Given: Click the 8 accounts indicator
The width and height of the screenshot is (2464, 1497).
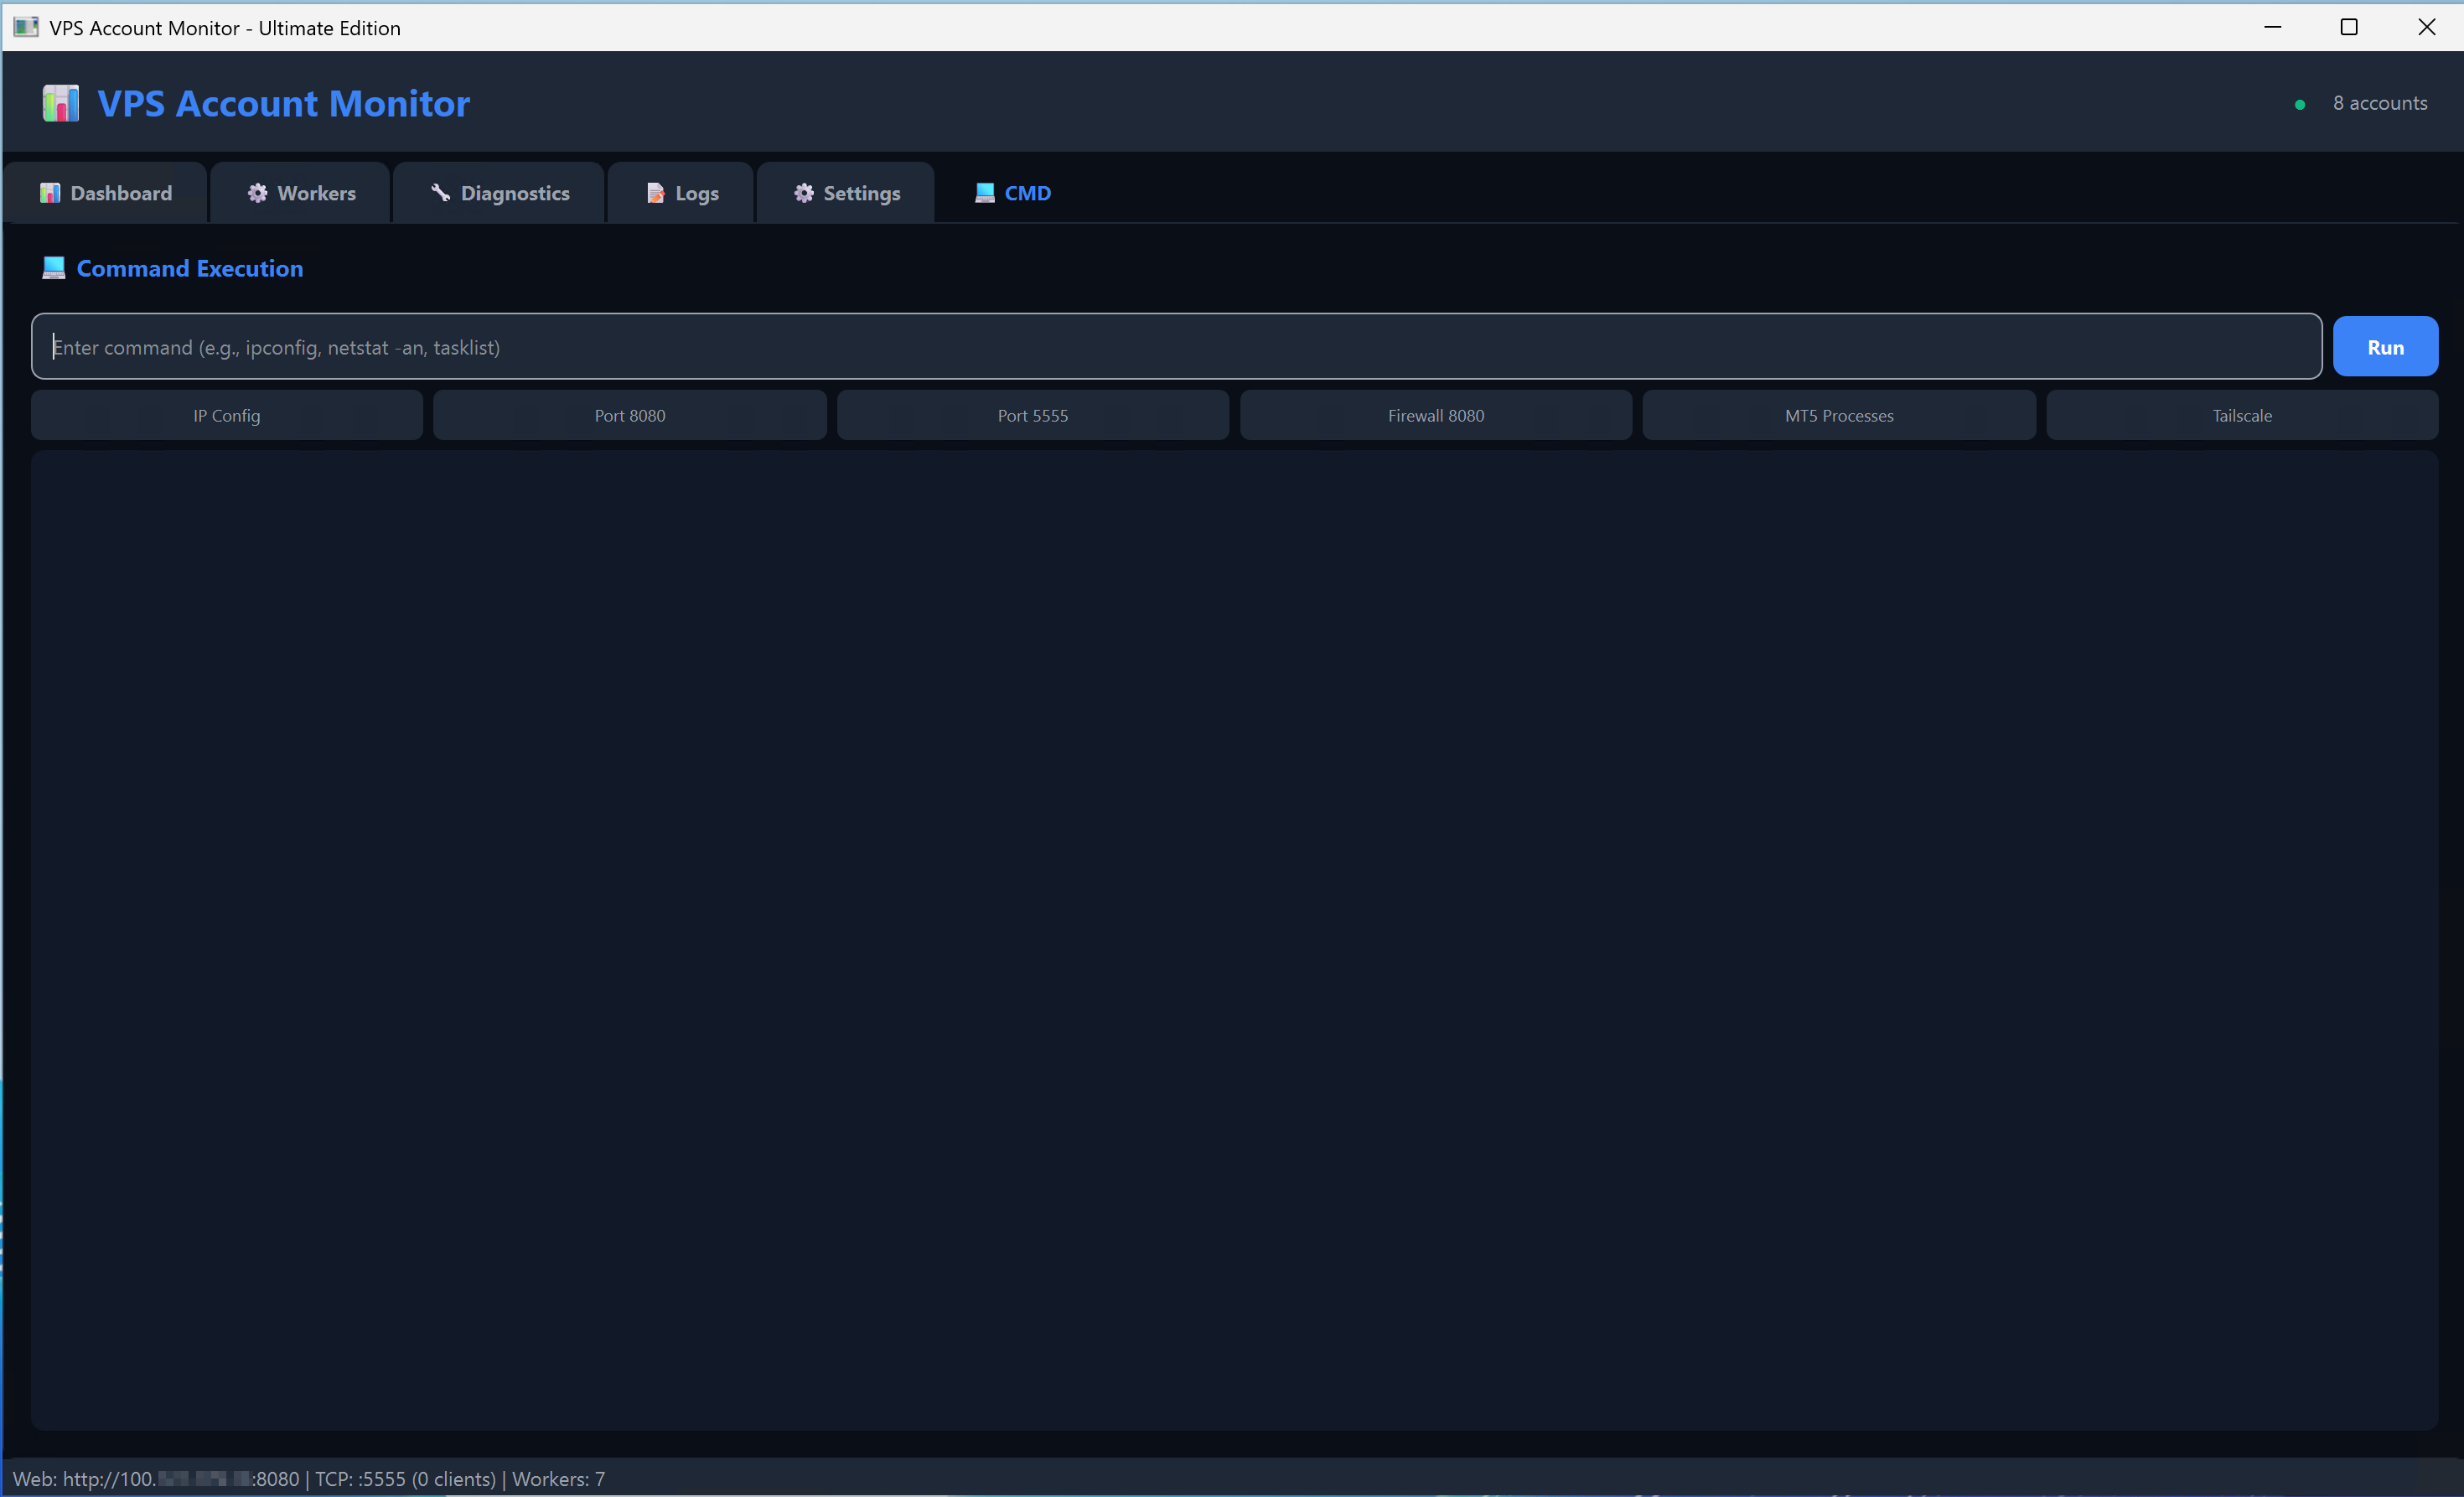Looking at the screenshot, I should click(x=2381, y=103).
